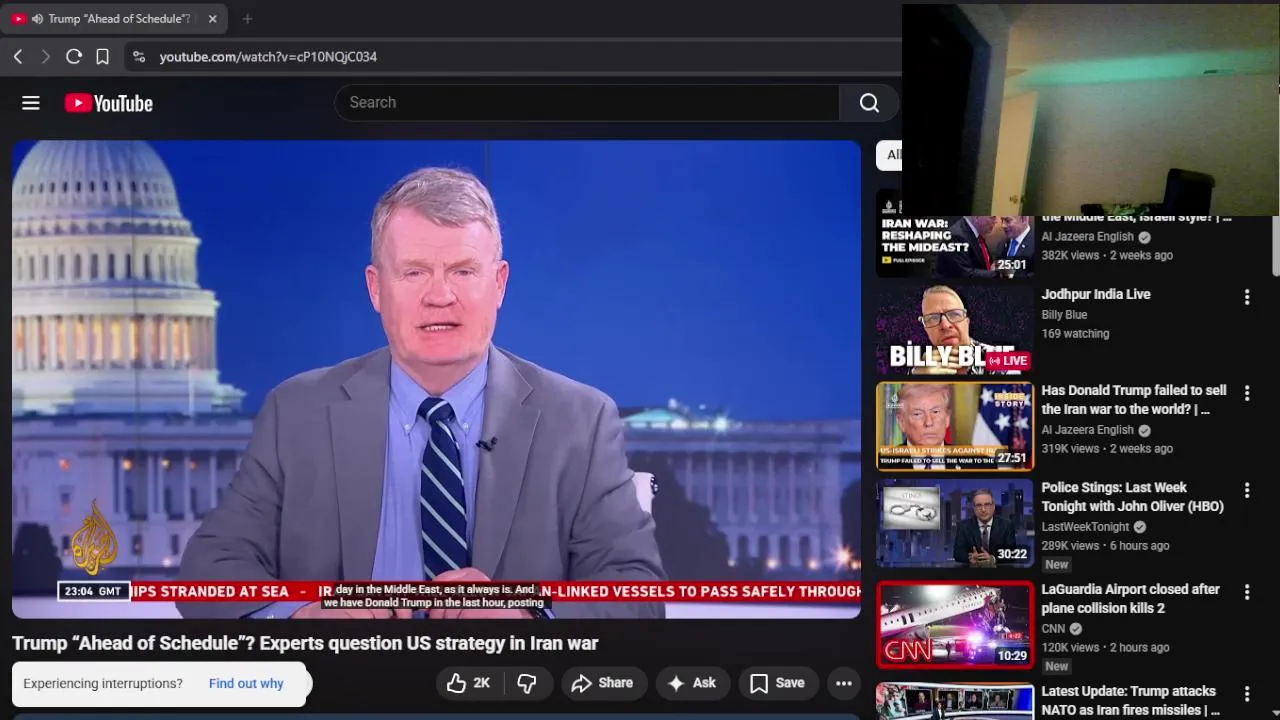Click the recommendations sidebar scrollbar
The width and height of the screenshot is (1280, 720).
[1275, 246]
